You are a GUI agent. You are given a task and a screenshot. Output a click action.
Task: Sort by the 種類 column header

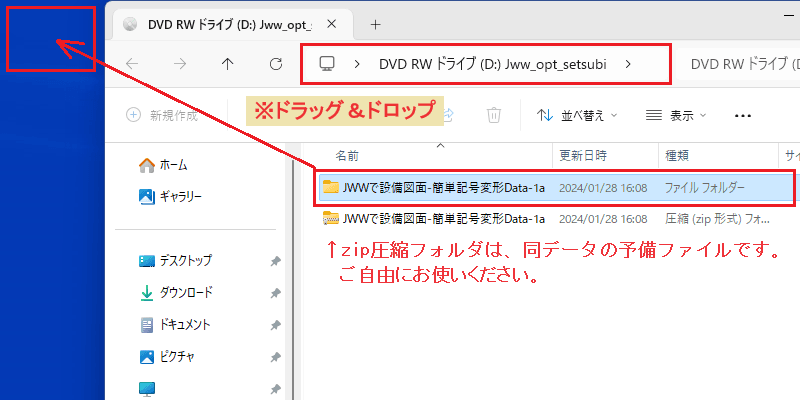(678, 156)
